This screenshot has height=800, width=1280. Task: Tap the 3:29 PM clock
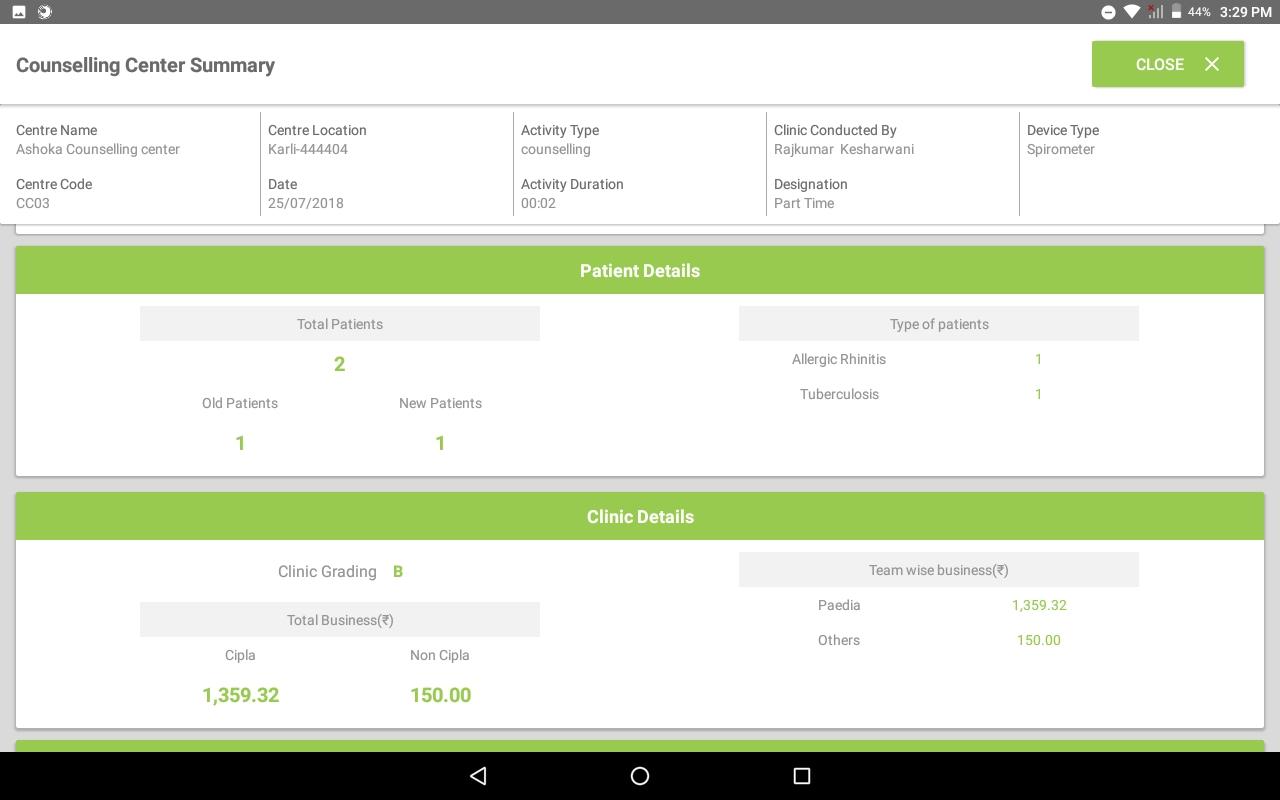click(x=1246, y=12)
